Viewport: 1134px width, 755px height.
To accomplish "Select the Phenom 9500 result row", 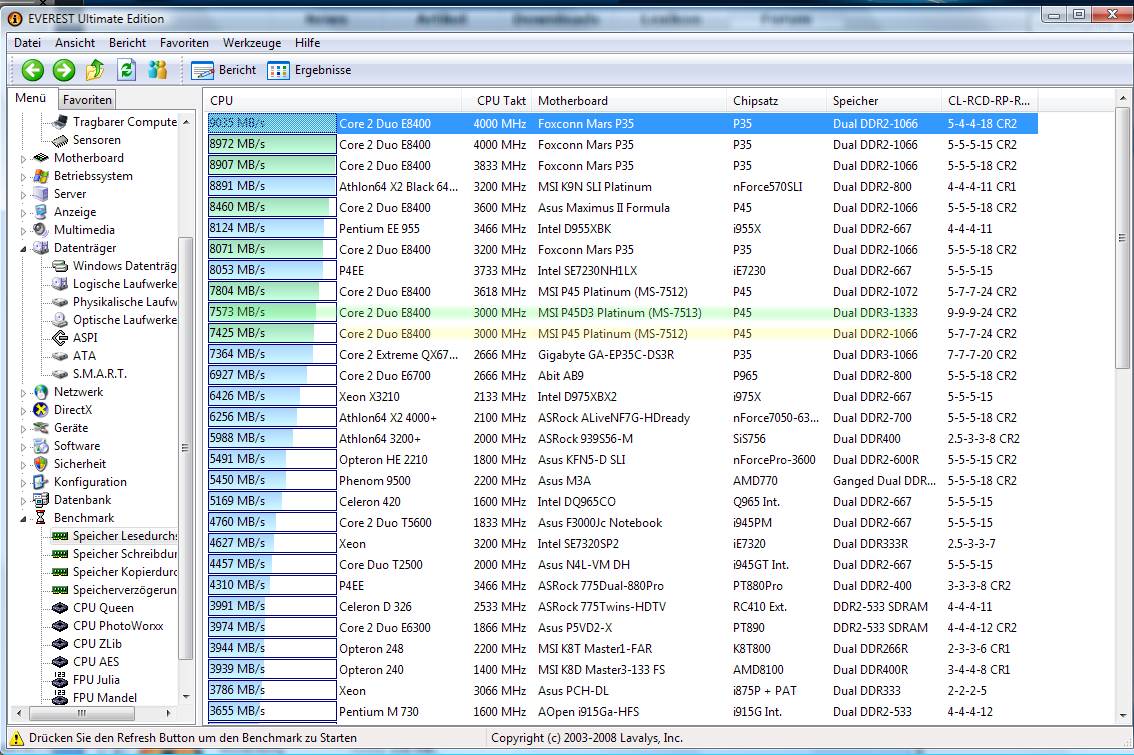I will [622, 480].
